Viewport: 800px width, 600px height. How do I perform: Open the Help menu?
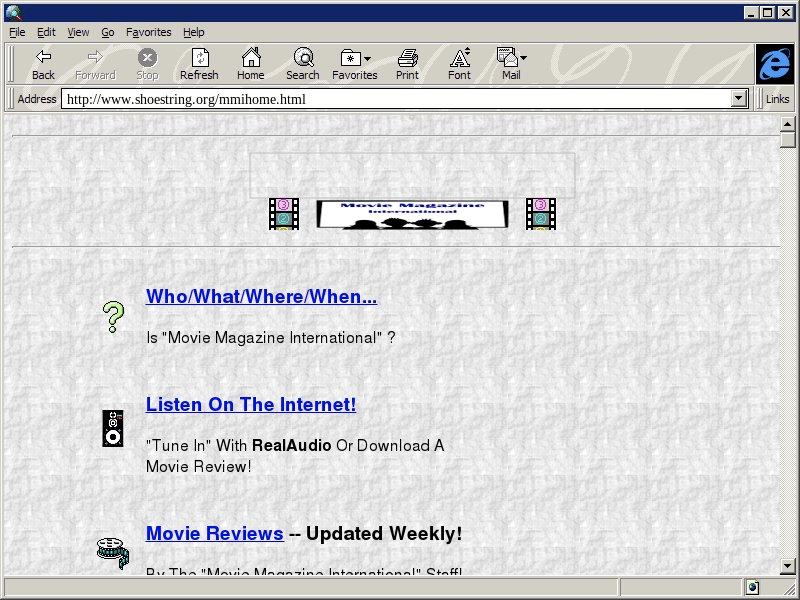[193, 32]
